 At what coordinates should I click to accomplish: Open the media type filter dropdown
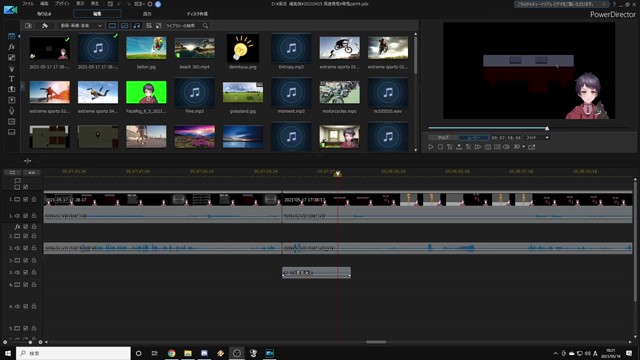click(81, 26)
